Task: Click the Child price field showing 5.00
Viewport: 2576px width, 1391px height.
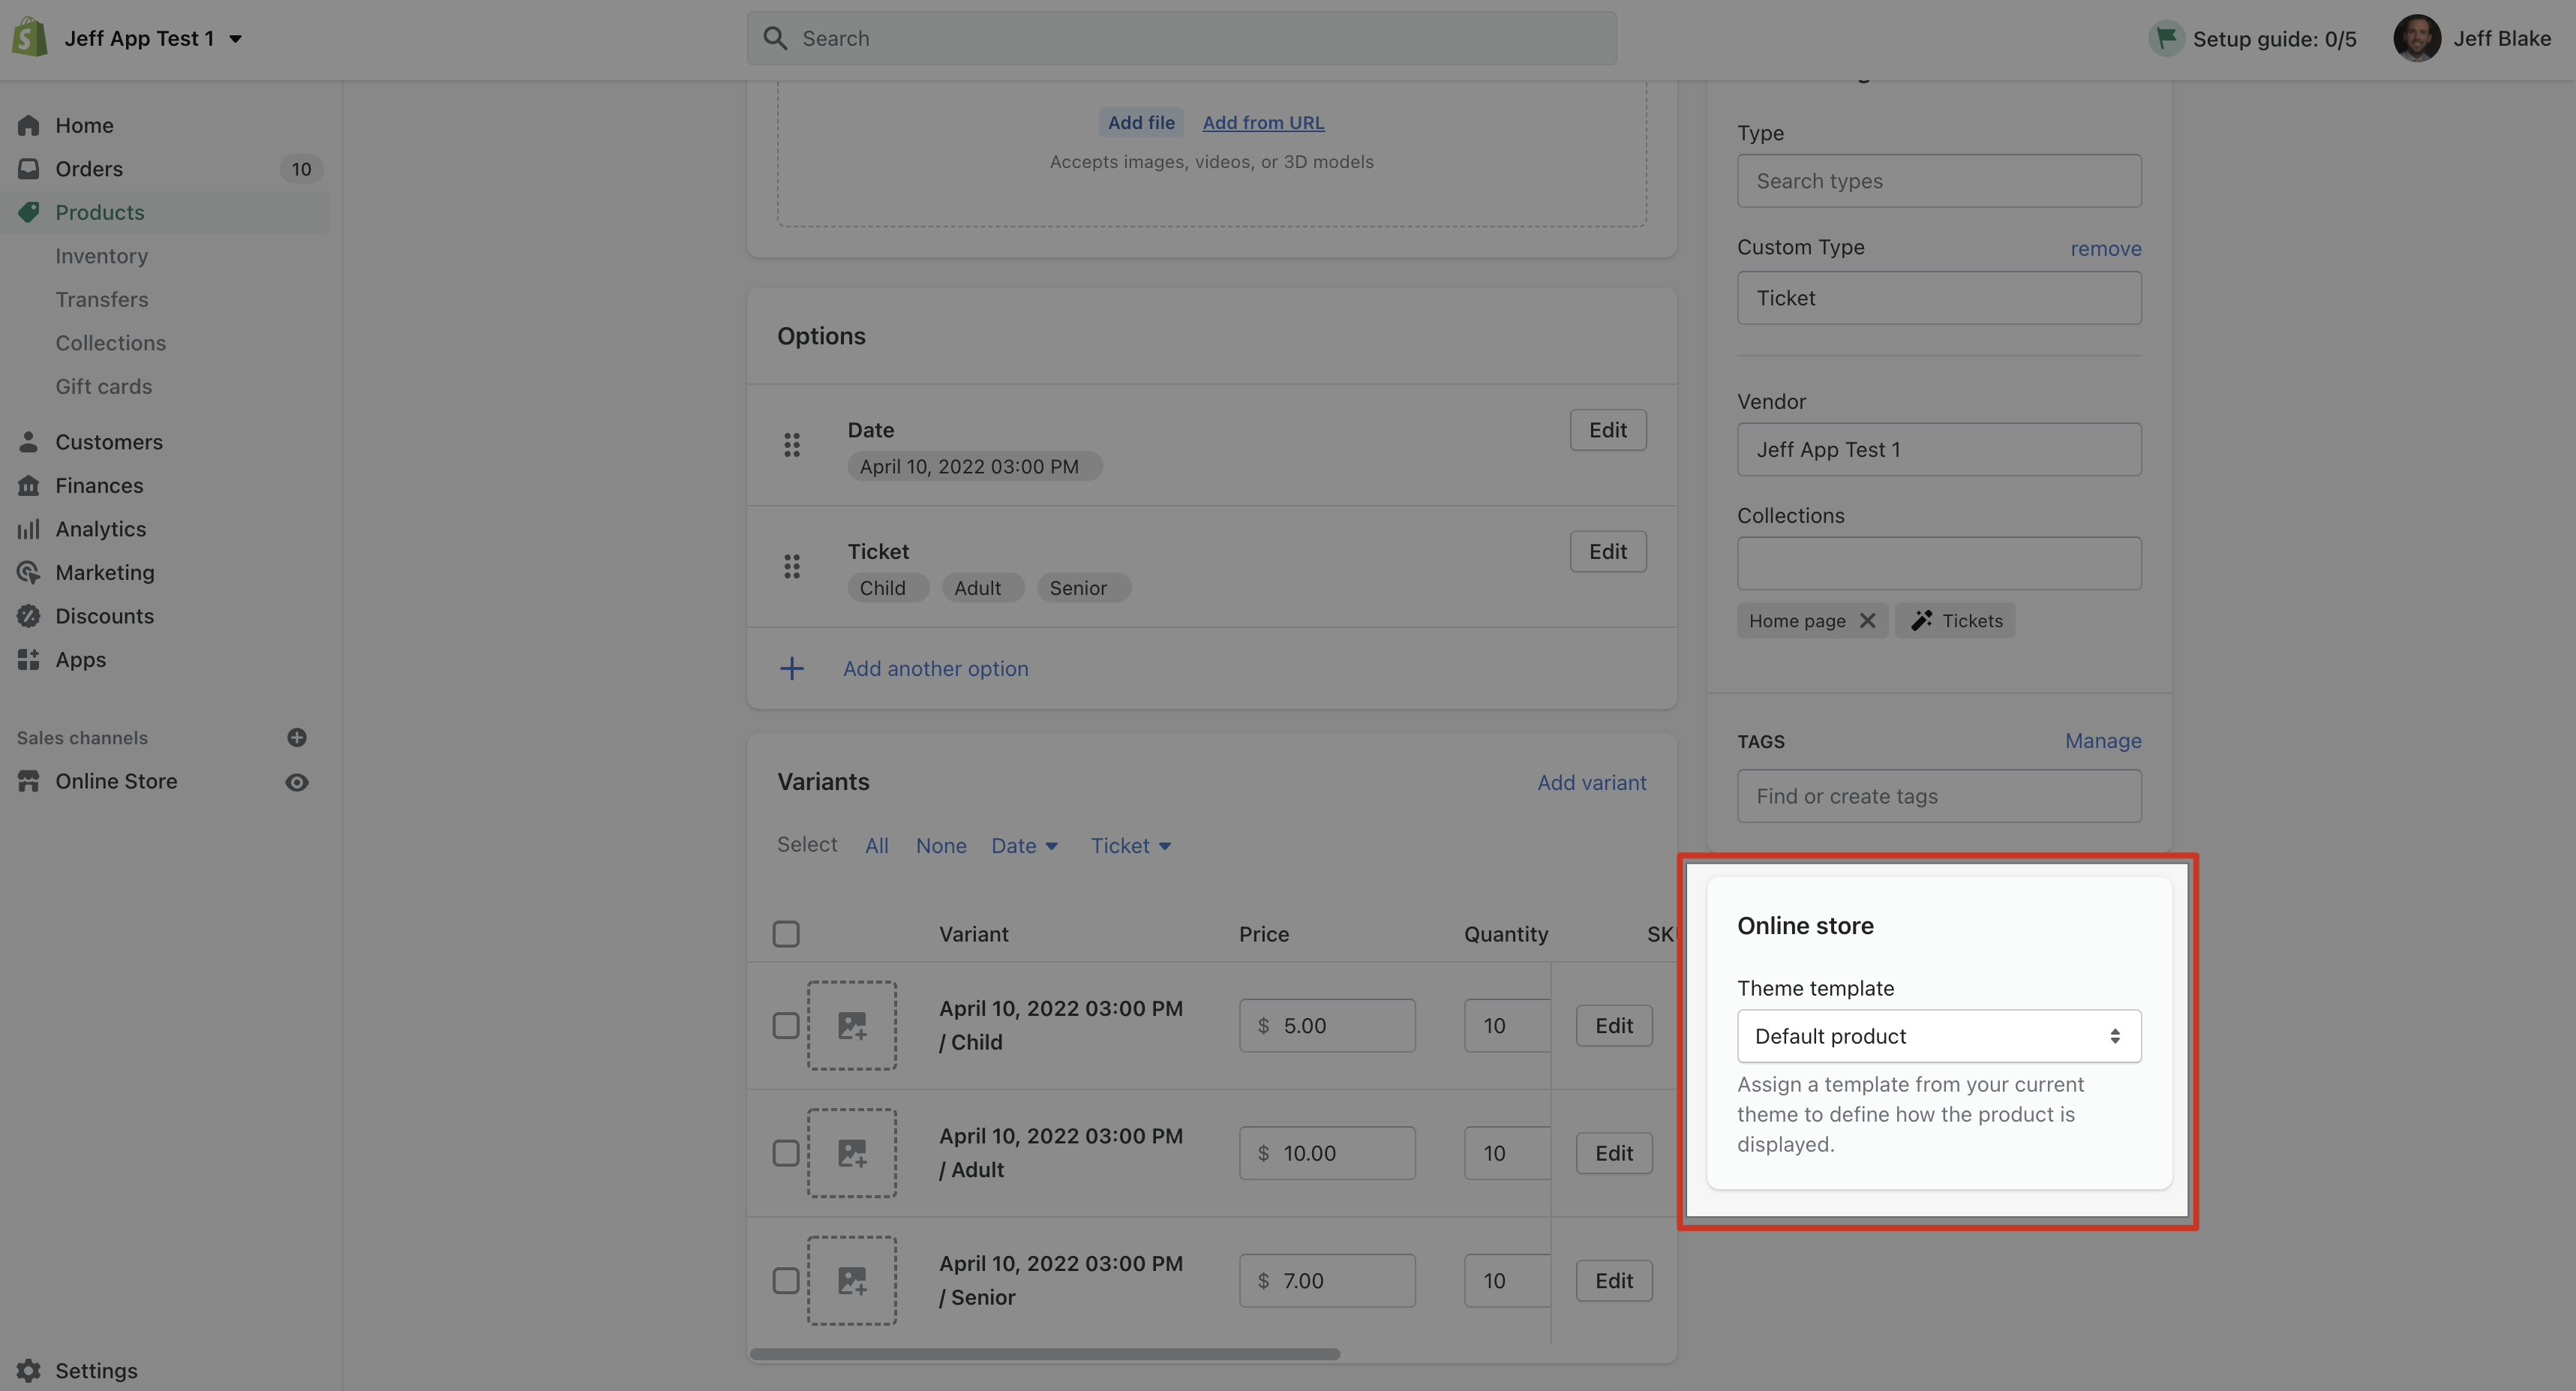Action: (x=1326, y=1025)
